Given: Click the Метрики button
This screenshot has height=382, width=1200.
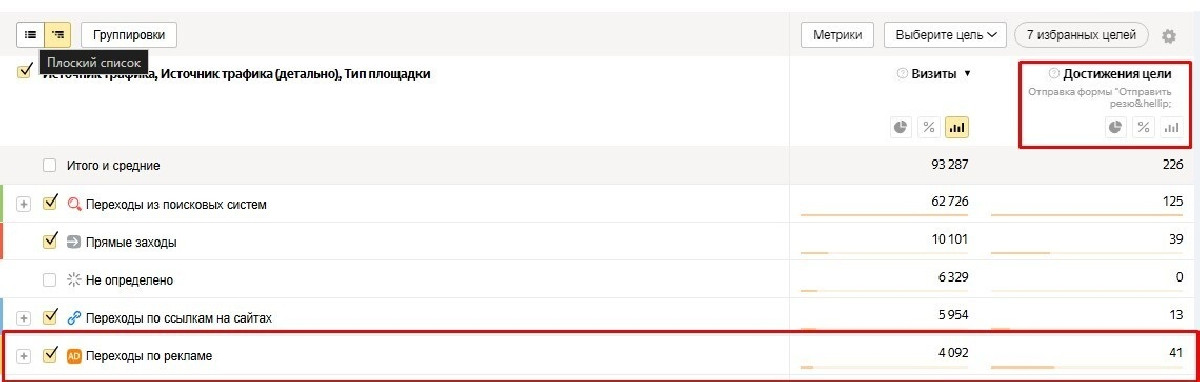Looking at the screenshot, I should coord(838,34).
